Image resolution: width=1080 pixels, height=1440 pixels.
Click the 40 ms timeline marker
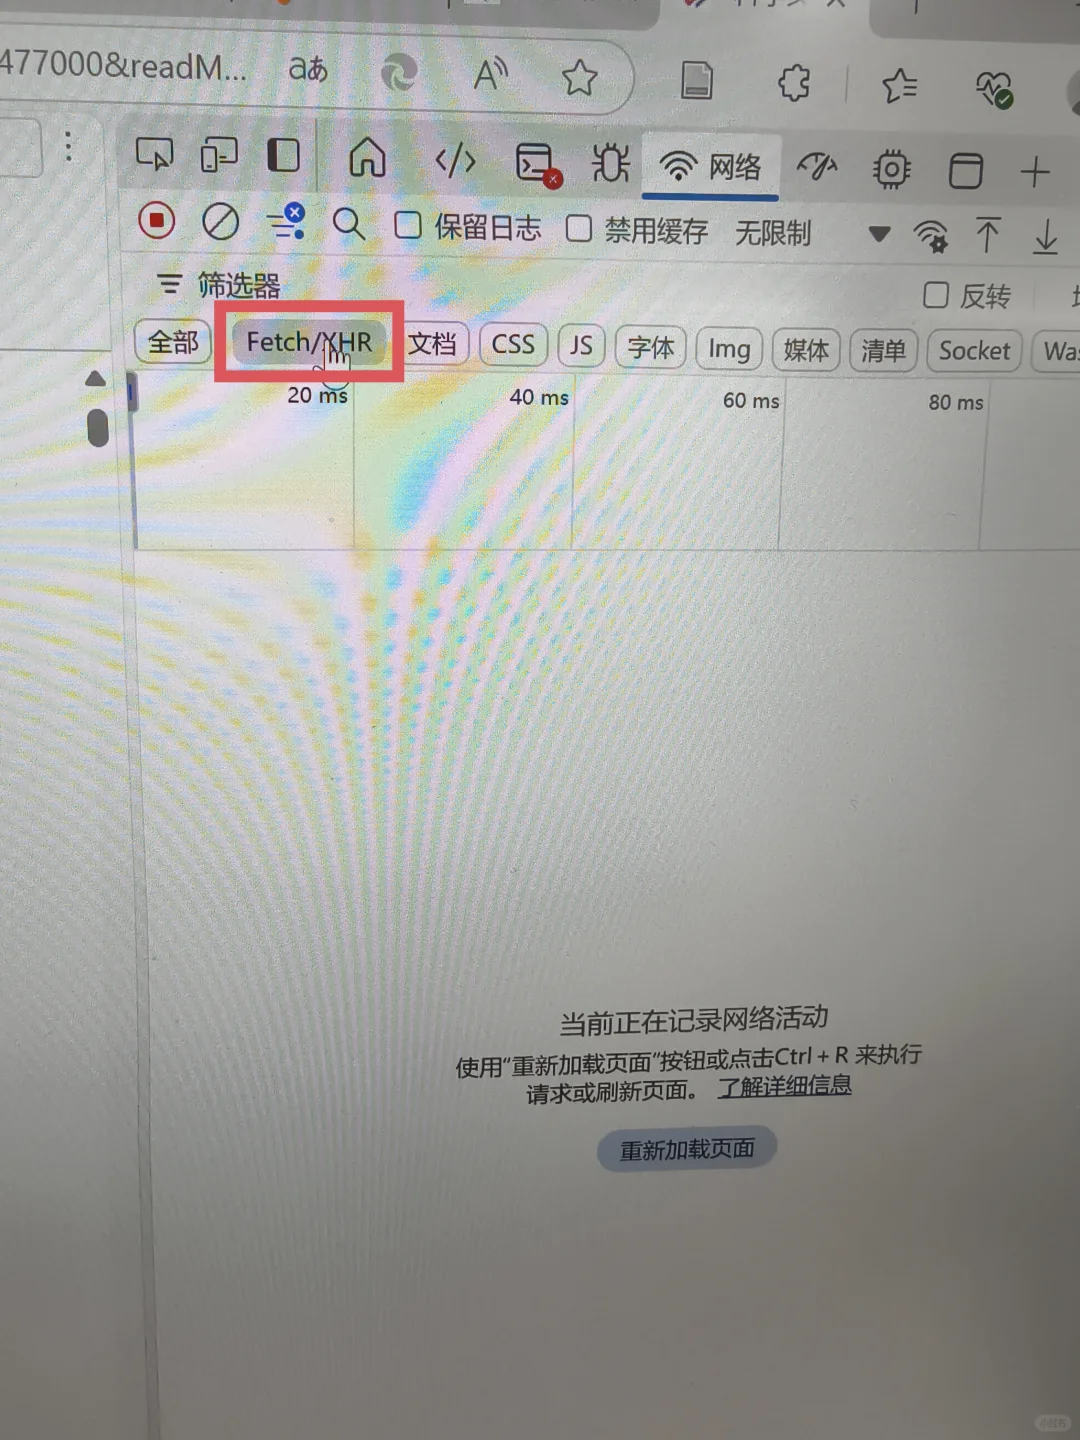pyautogui.click(x=539, y=397)
